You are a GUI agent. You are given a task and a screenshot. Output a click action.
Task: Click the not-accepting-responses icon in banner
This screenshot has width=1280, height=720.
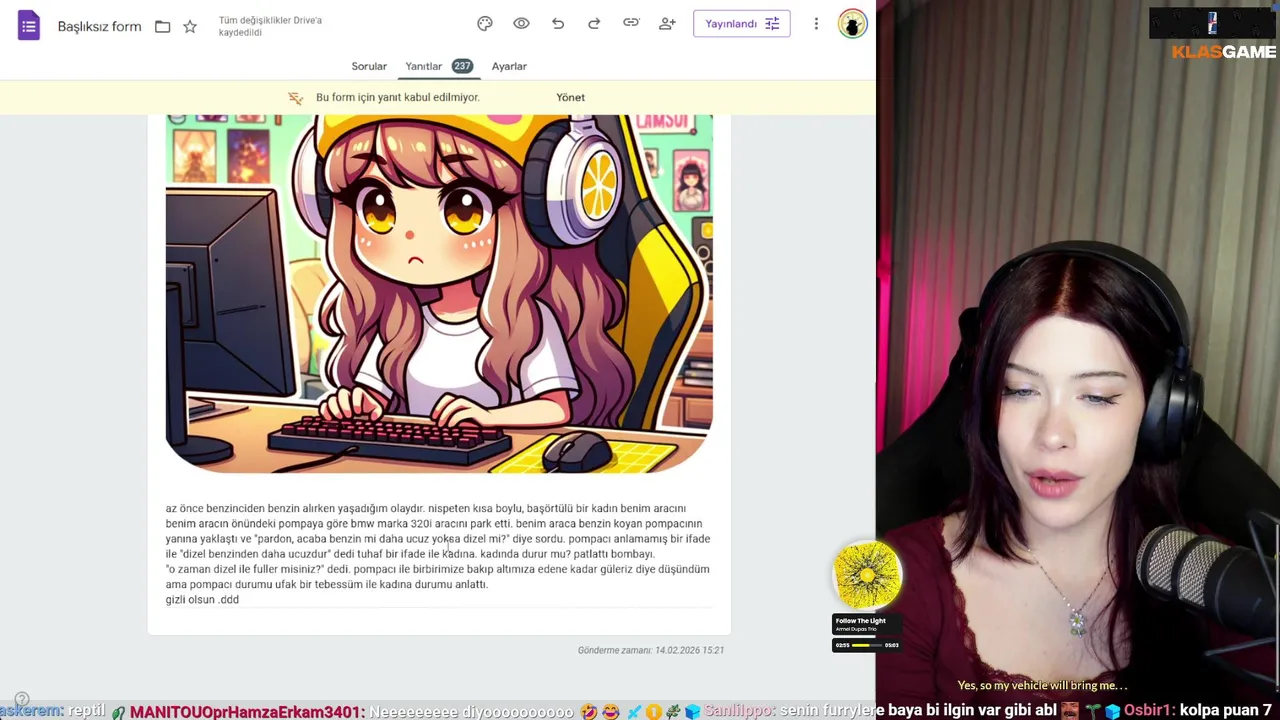pos(295,97)
